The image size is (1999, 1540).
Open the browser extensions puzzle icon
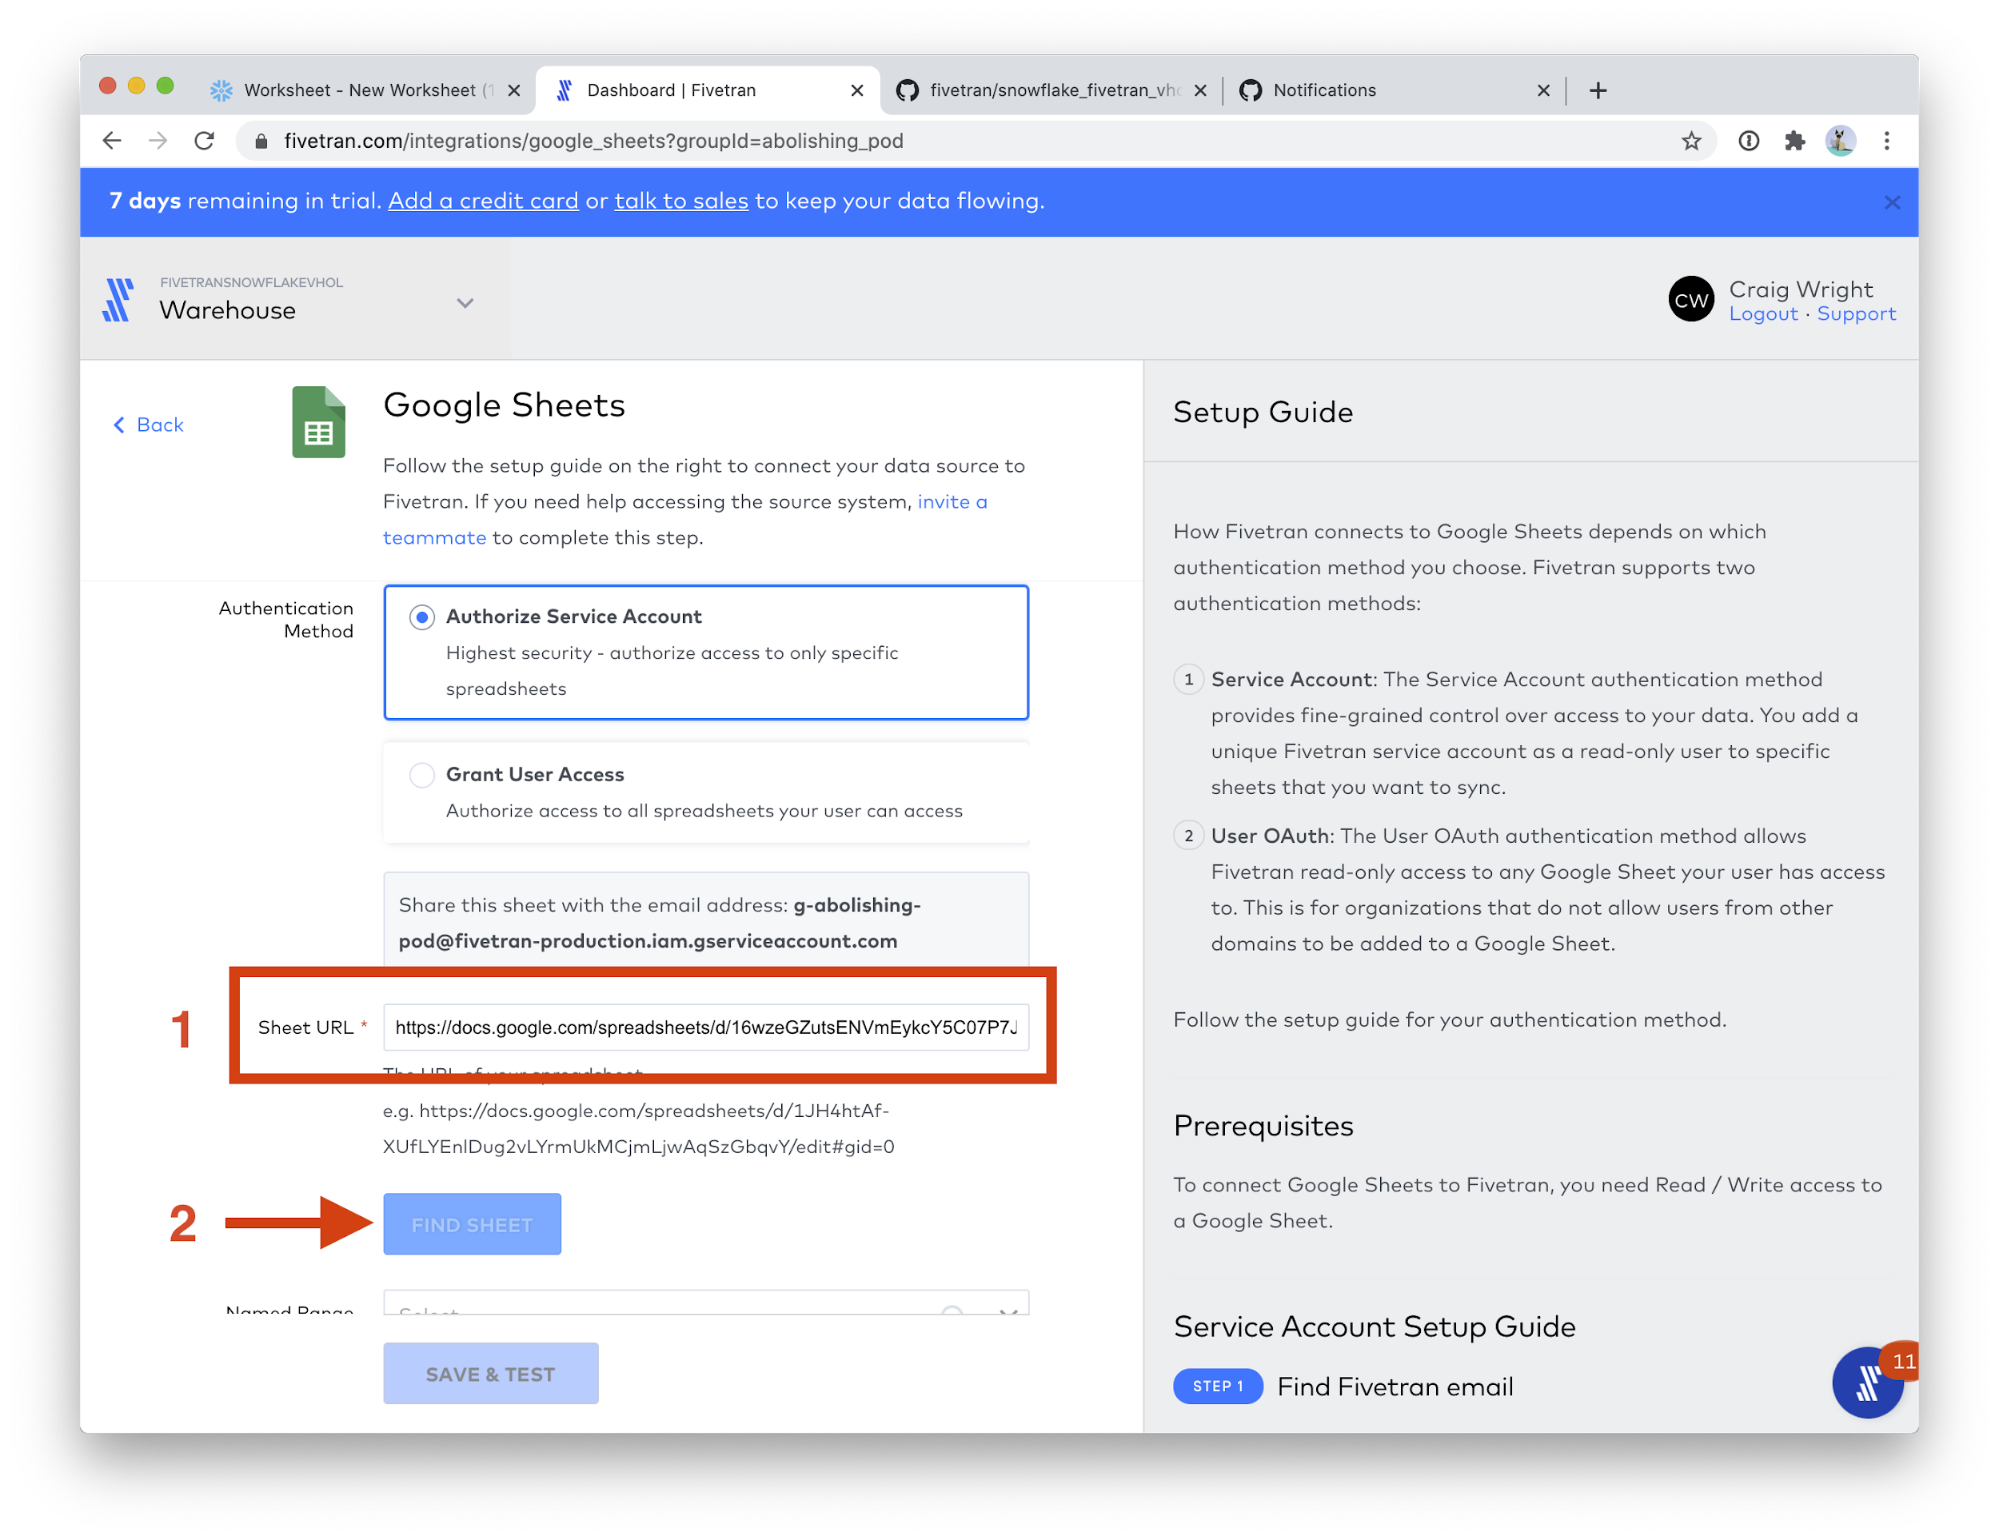1794,141
